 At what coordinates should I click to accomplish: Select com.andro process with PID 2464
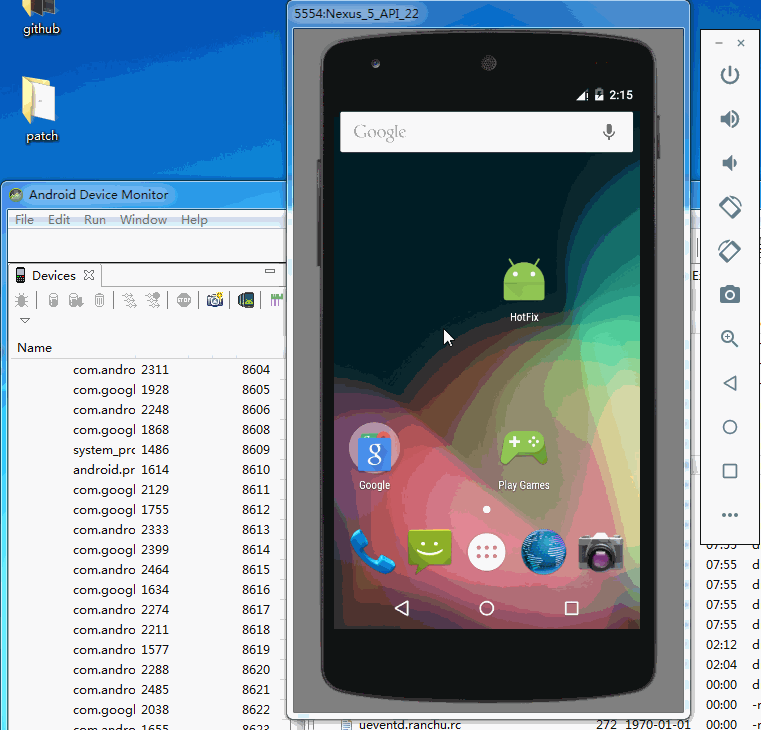(x=148, y=570)
